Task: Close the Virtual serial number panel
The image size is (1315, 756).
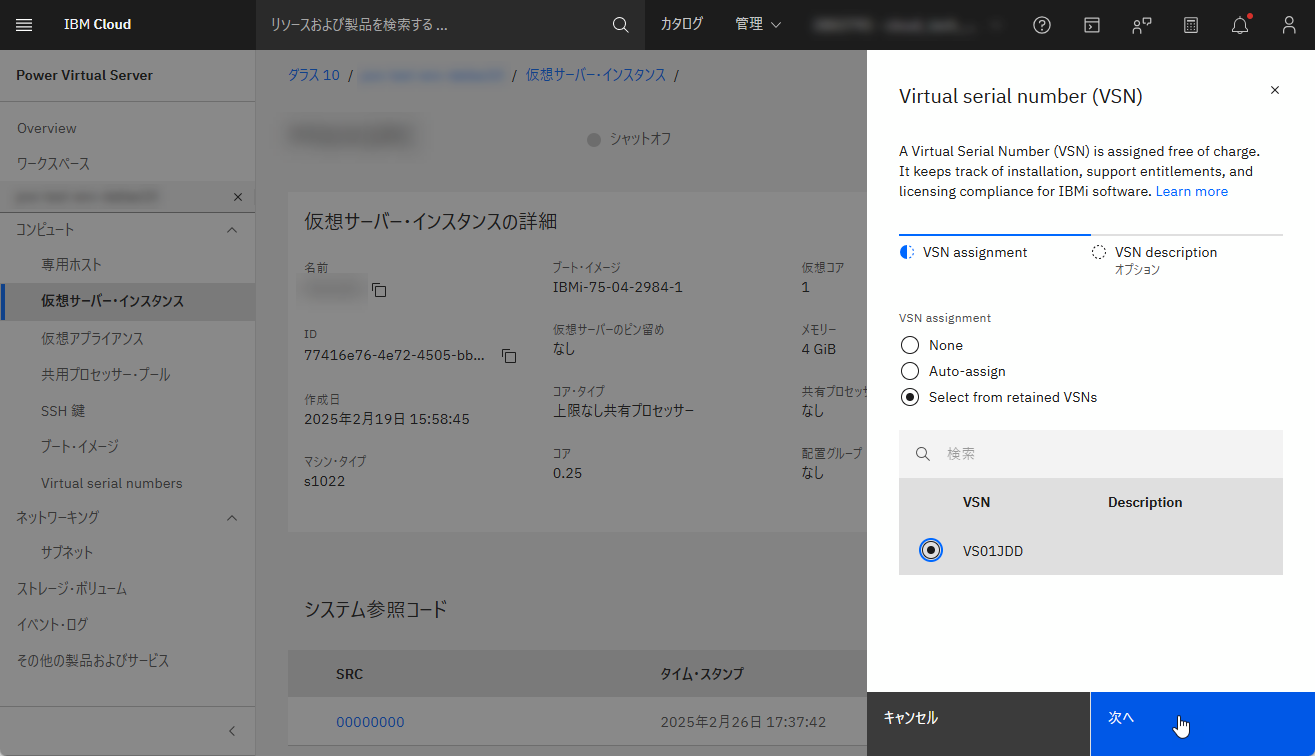Action: tap(1274, 90)
